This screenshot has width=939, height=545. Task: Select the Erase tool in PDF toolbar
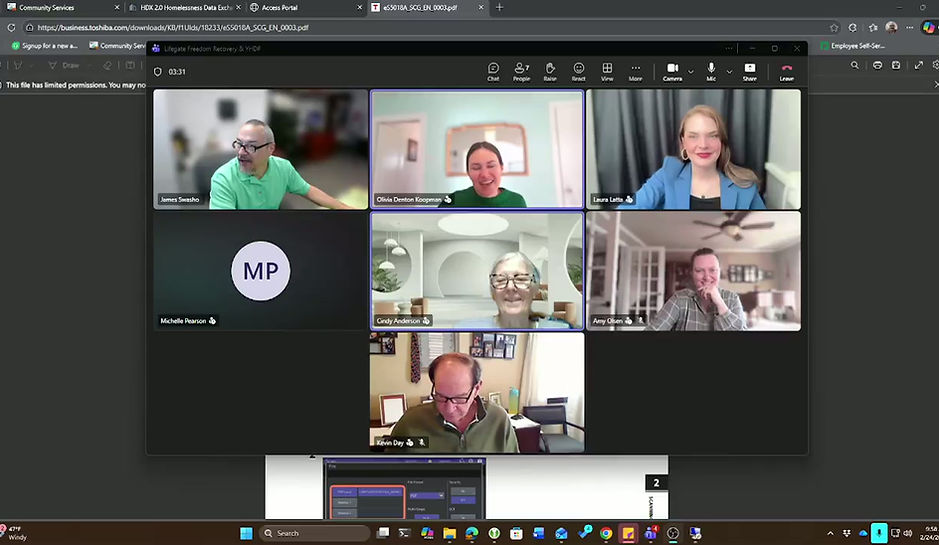click(x=107, y=65)
